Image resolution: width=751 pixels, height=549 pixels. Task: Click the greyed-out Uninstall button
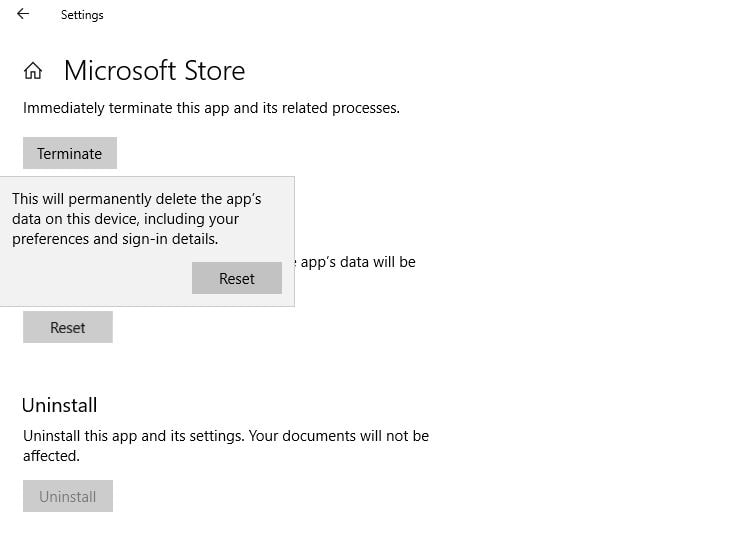pyautogui.click(x=68, y=496)
